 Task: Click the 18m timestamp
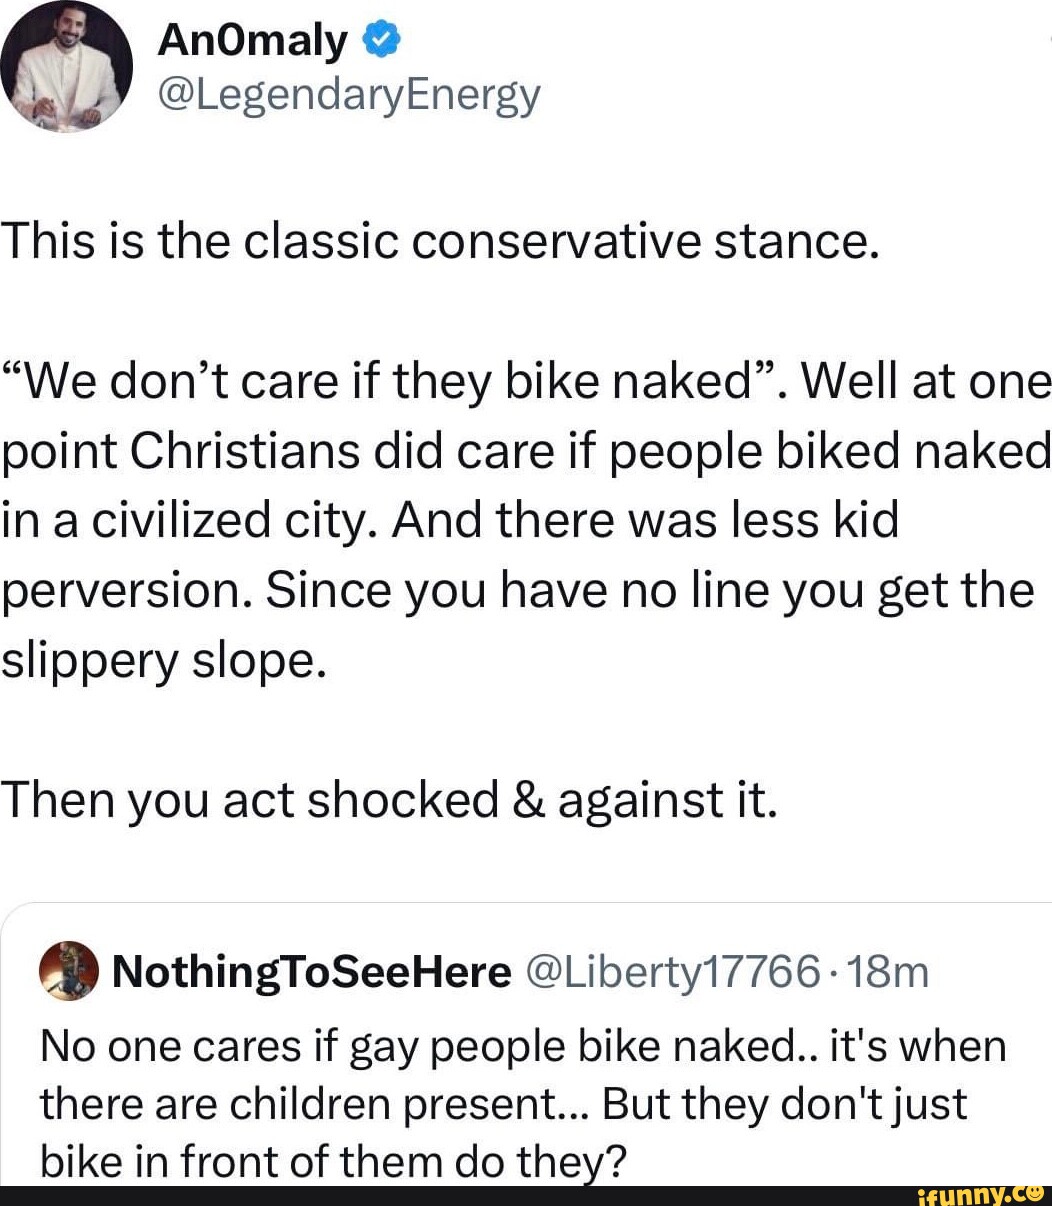[x=884, y=971]
